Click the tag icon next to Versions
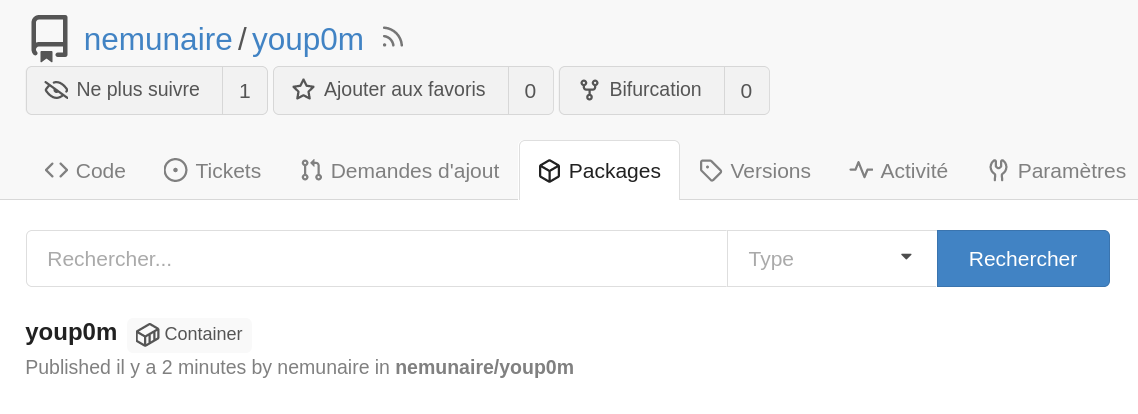 (x=711, y=171)
